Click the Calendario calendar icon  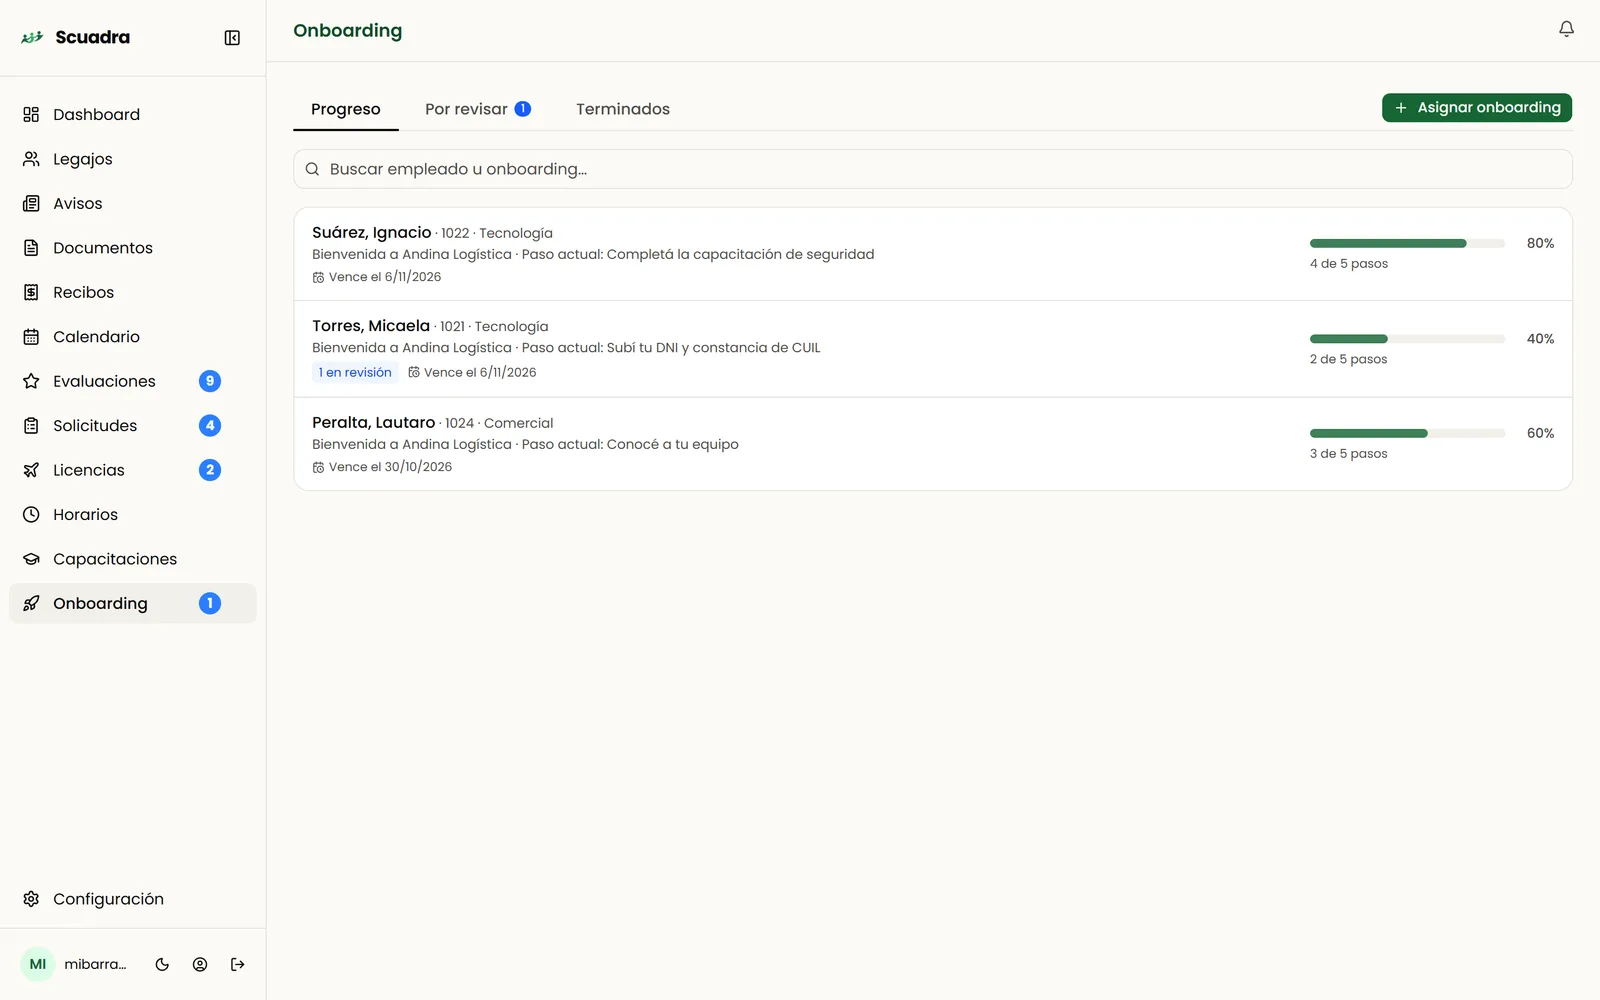pyautogui.click(x=31, y=337)
